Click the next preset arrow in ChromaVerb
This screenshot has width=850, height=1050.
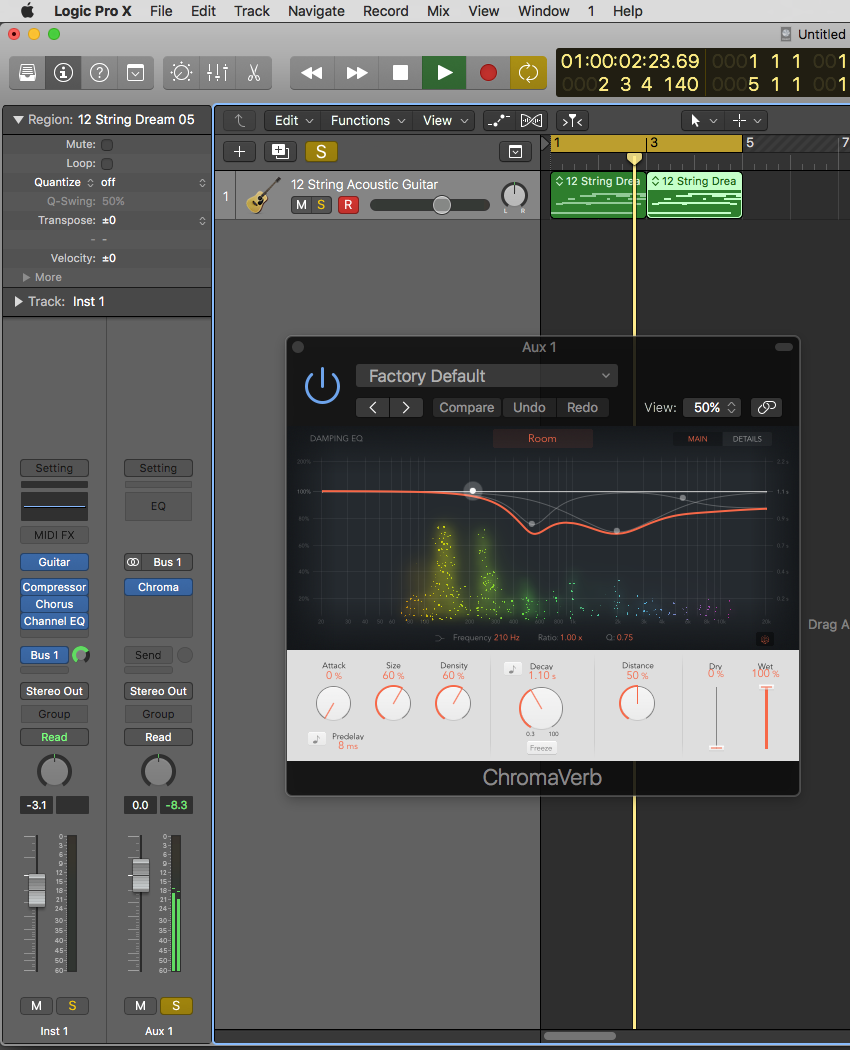click(406, 408)
